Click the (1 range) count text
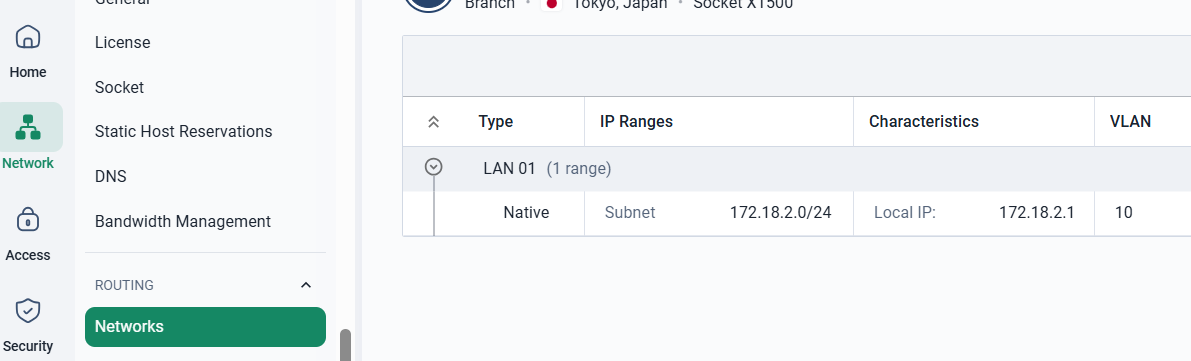Image resolution: width=1191 pixels, height=361 pixels. (x=579, y=169)
